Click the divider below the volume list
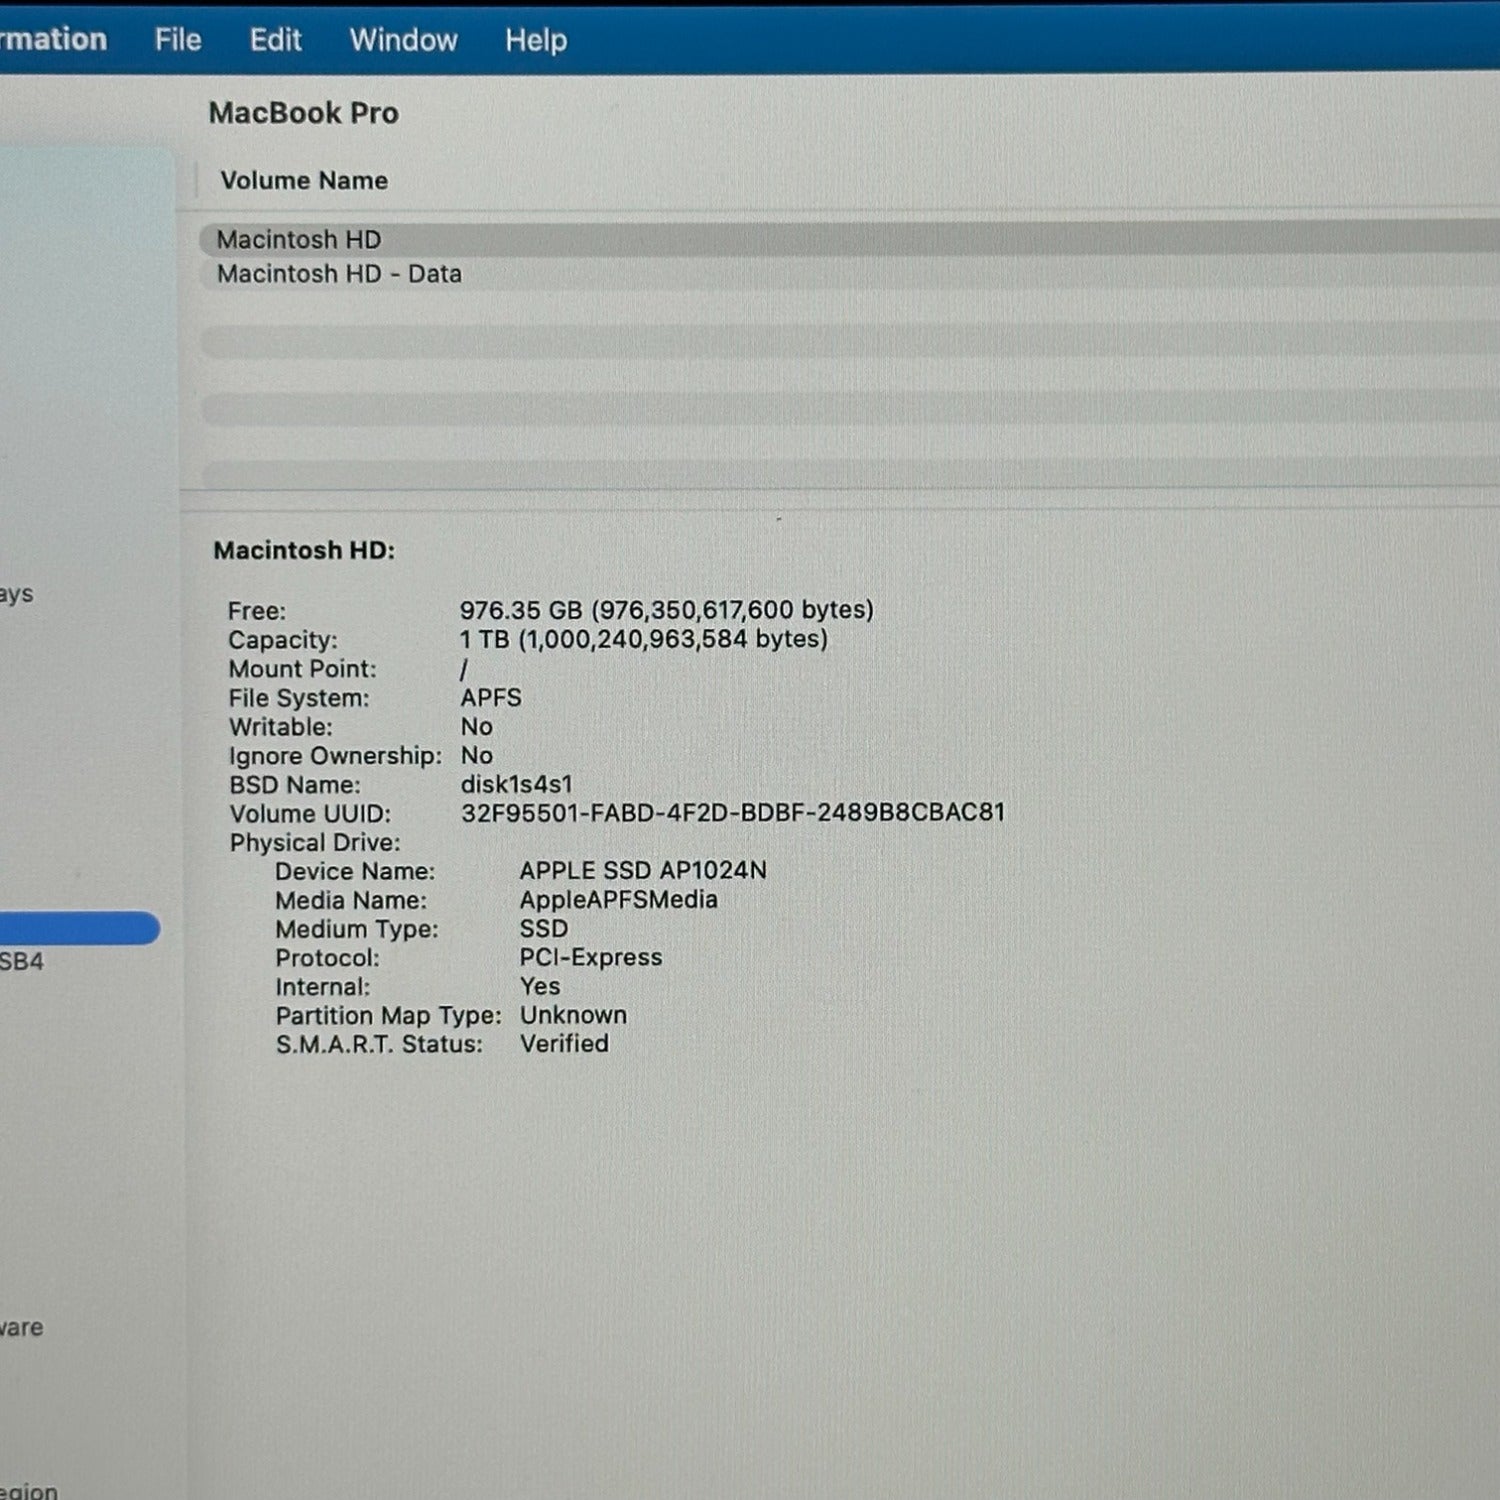1500x1500 pixels. (x=840, y=491)
